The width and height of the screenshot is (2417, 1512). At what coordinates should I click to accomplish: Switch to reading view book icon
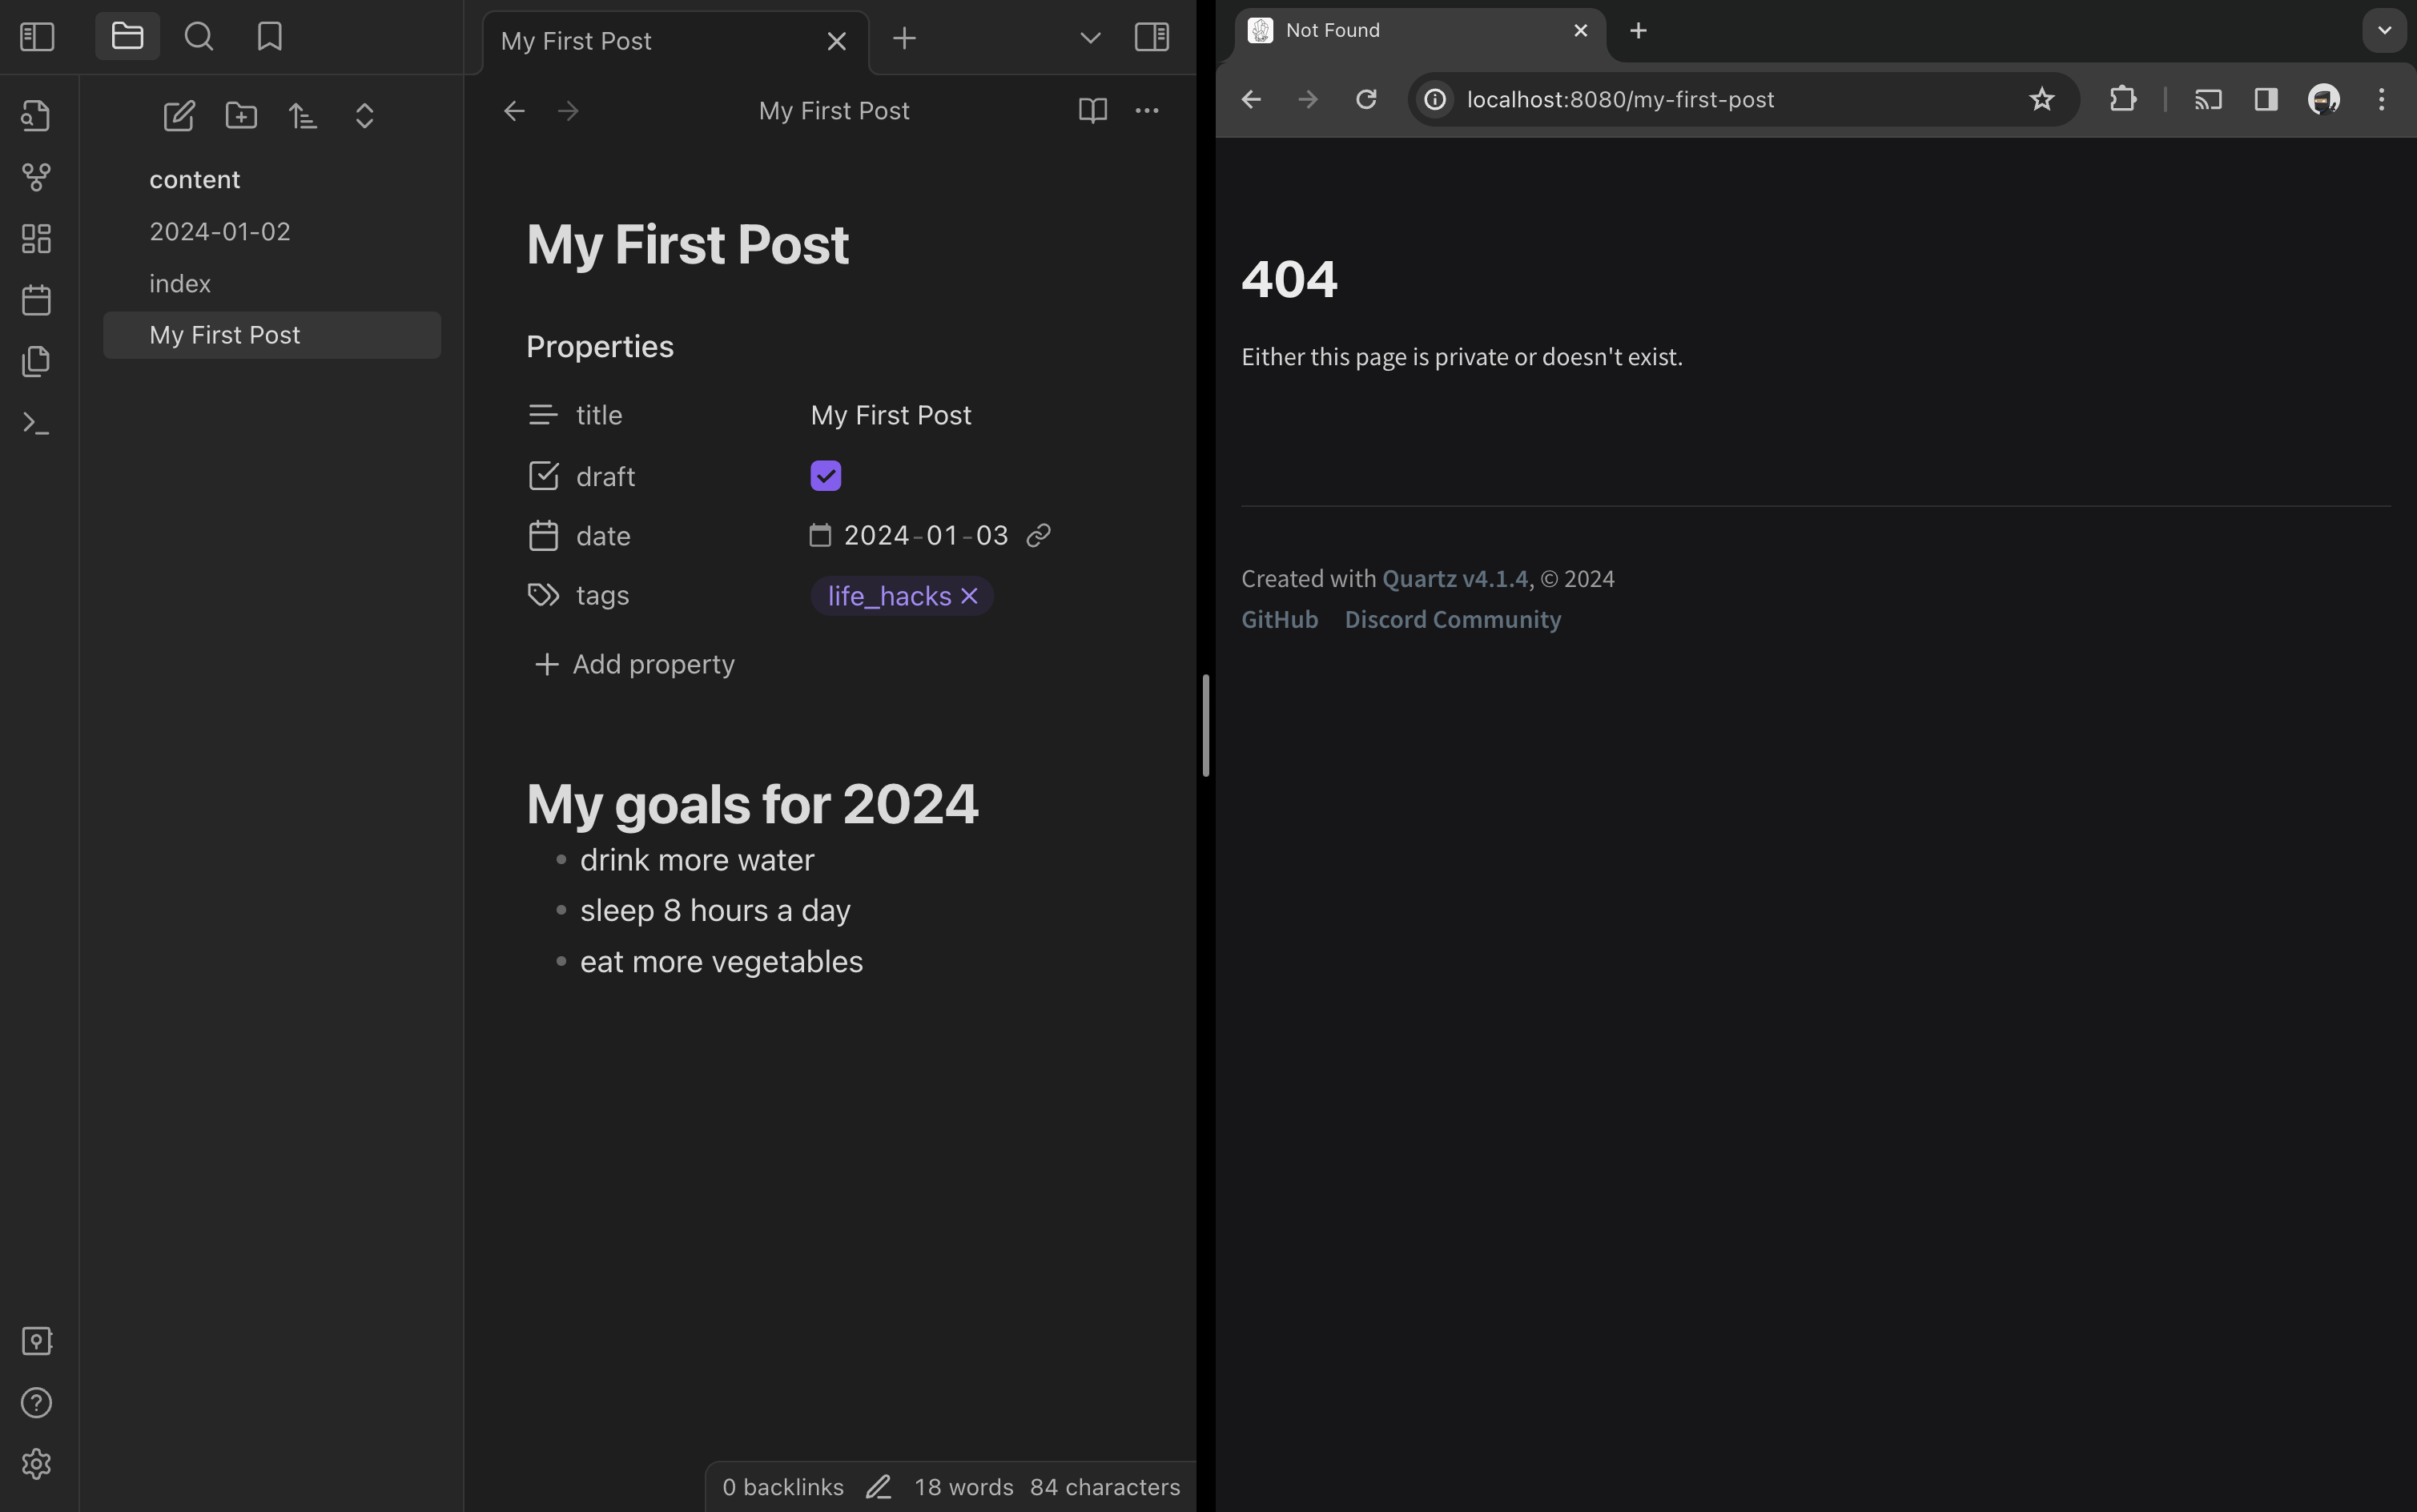pyautogui.click(x=1092, y=110)
